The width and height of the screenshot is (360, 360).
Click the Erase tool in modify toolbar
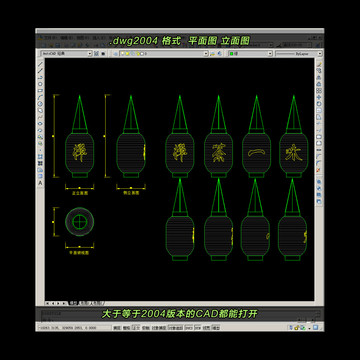[319, 64]
